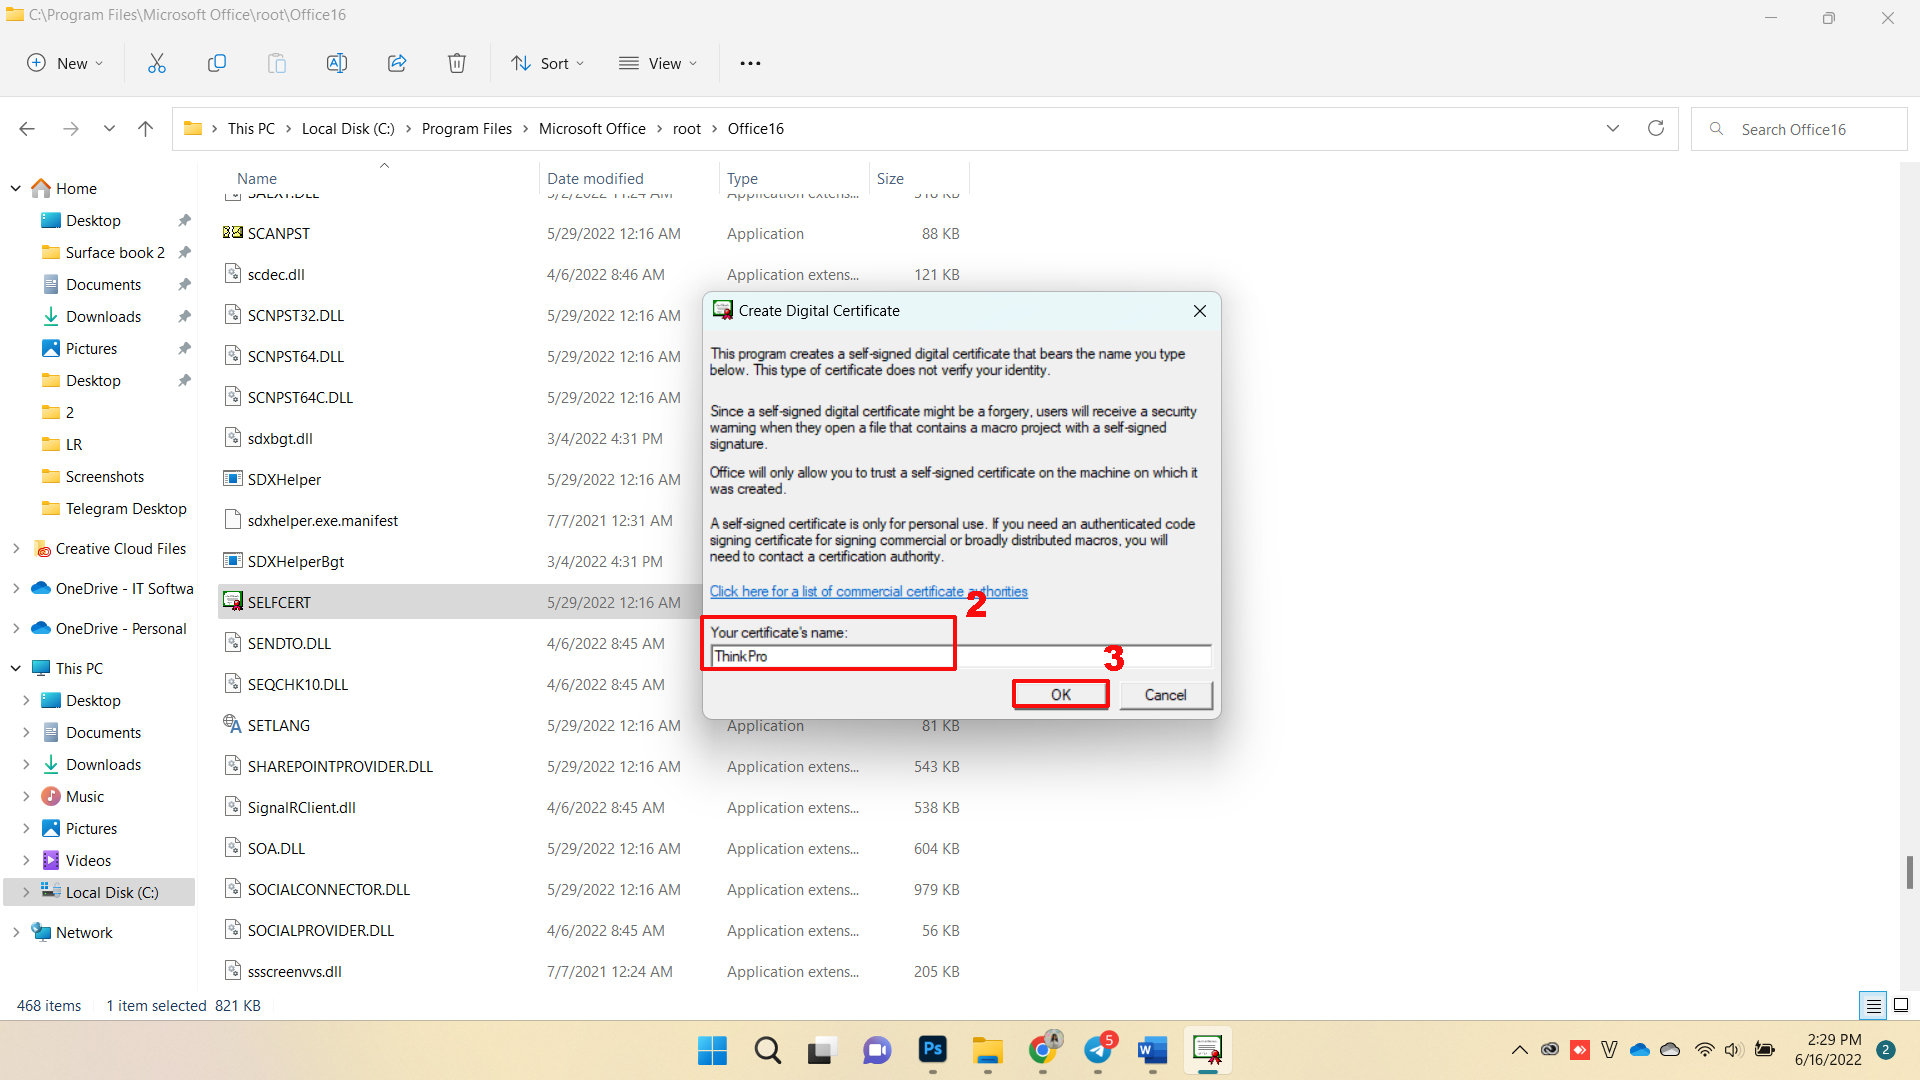Select Downloads under Home in sidebar

(103, 317)
